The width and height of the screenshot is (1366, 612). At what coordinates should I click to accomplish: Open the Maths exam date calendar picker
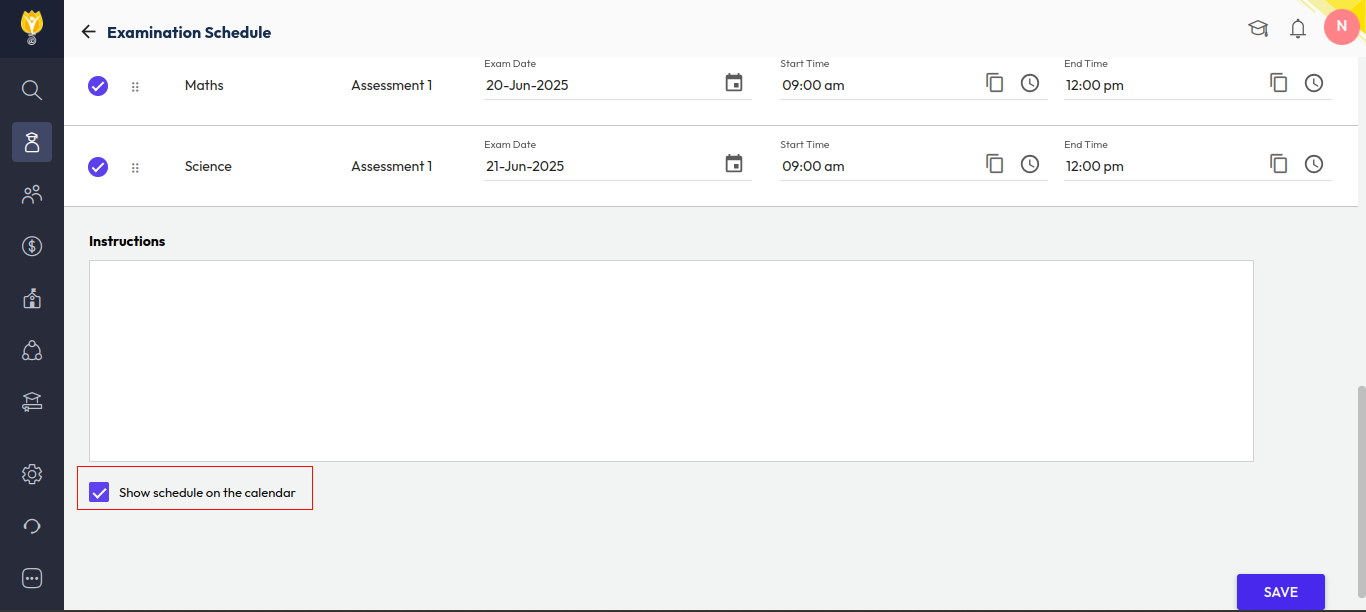pyautogui.click(x=734, y=83)
